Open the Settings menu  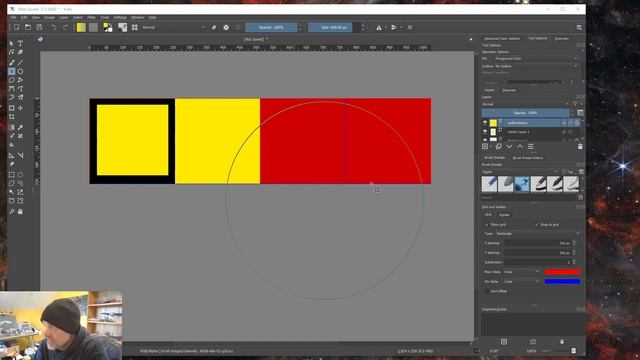click(120, 18)
